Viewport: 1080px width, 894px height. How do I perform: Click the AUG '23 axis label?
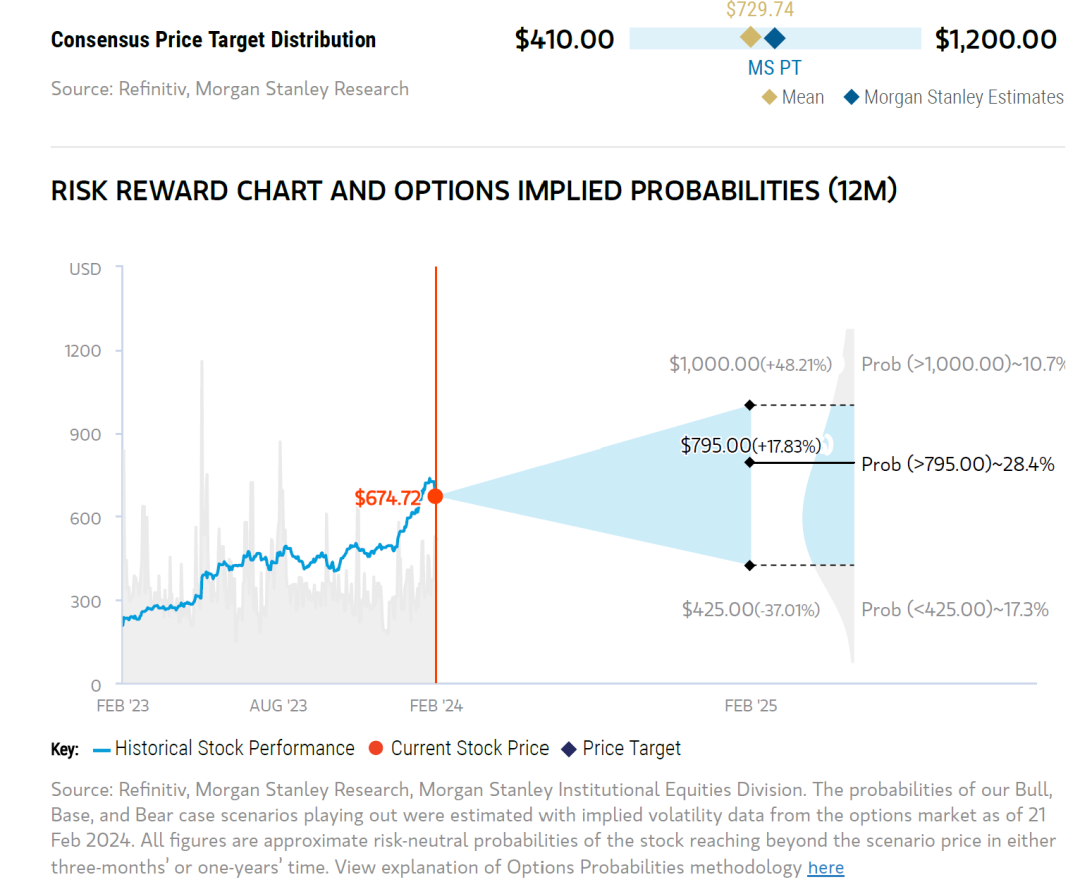tap(278, 706)
